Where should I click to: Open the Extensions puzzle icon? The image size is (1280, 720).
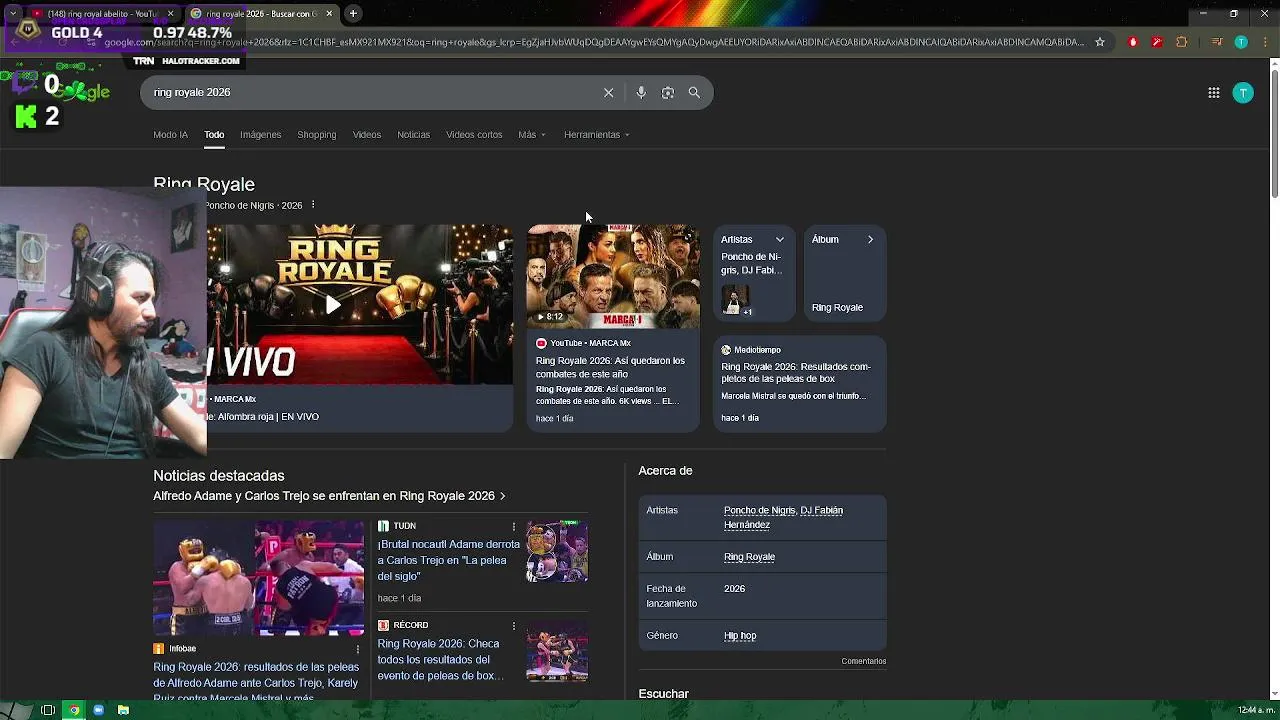tap(1181, 42)
